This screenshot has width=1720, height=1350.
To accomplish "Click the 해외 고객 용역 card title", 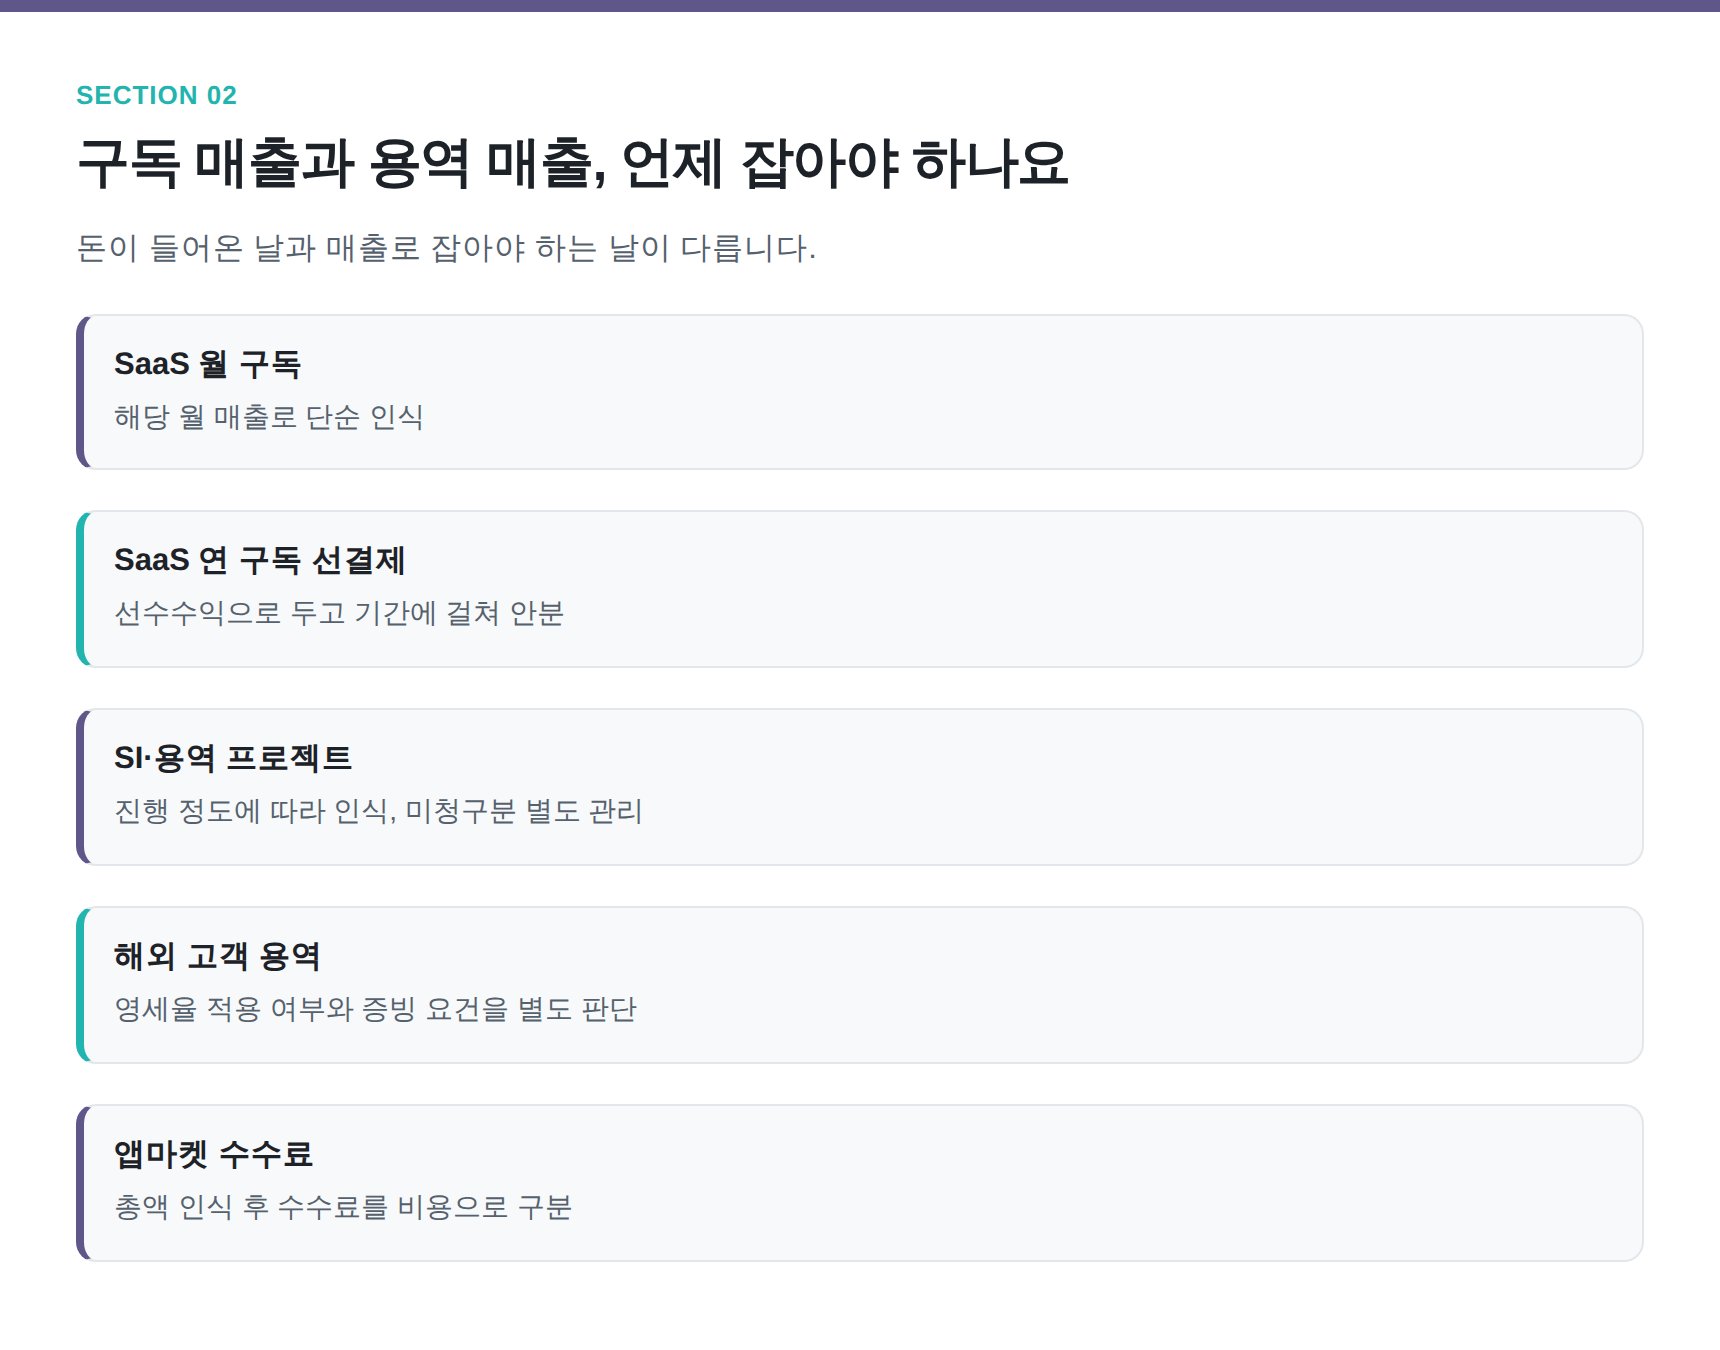I will click(x=217, y=956).
